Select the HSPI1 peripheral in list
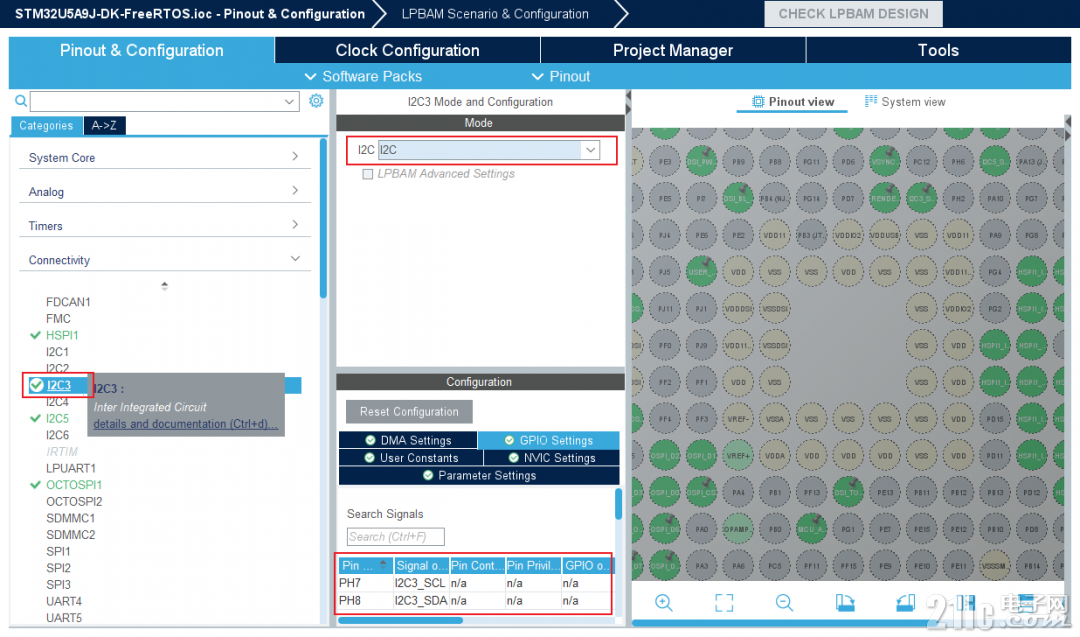This screenshot has width=1080, height=637. (x=62, y=335)
